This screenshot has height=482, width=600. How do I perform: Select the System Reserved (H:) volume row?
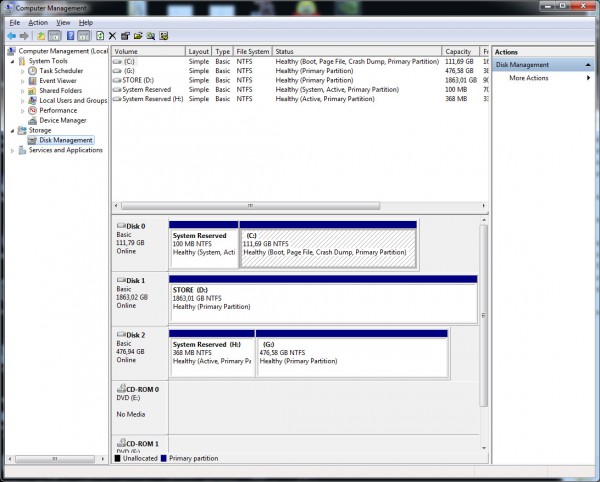point(300,99)
